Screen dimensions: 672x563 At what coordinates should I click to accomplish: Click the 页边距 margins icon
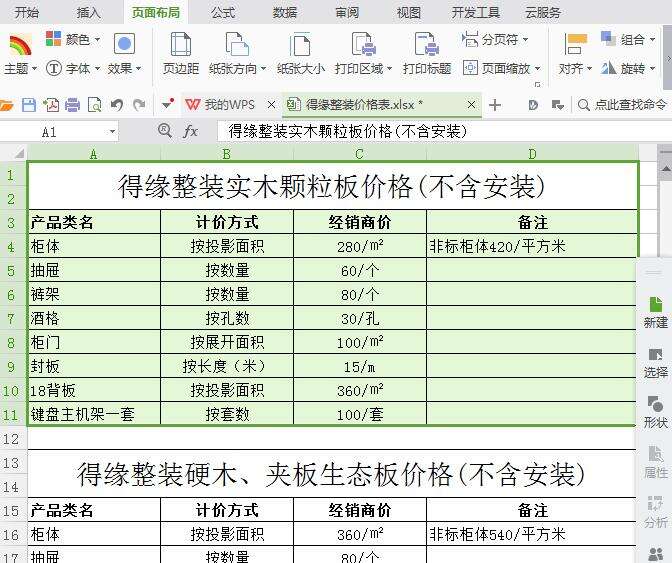click(x=181, y=44)
